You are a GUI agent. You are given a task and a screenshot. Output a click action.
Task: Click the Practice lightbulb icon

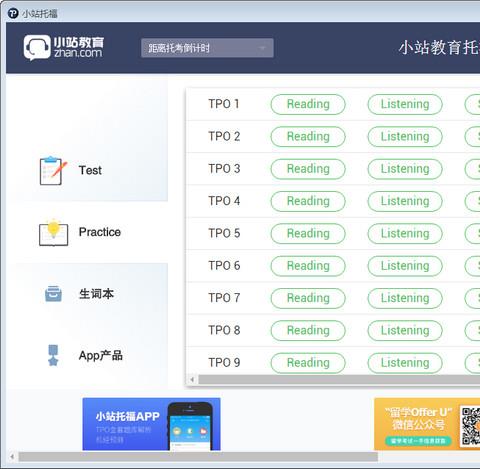[53, 232]
